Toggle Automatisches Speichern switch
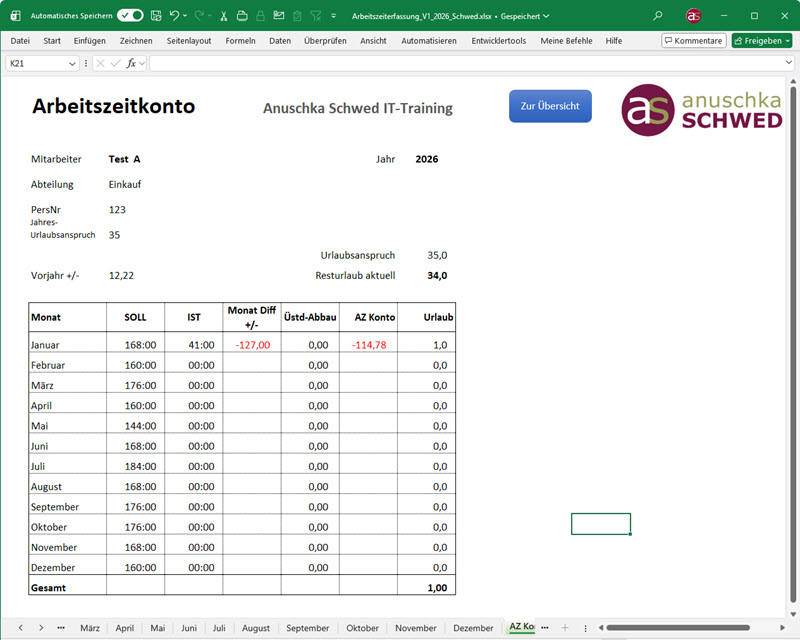Image resolution: width=800 pixels, height=640 pixels. 130,16
